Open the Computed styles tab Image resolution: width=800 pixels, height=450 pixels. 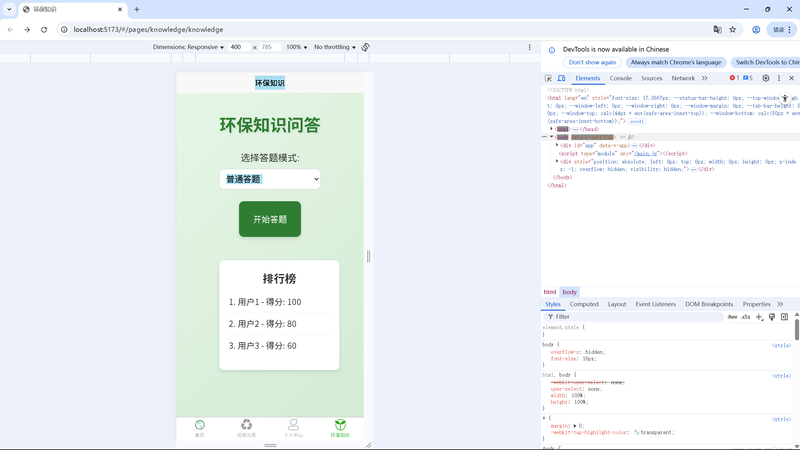click(584, 304)
